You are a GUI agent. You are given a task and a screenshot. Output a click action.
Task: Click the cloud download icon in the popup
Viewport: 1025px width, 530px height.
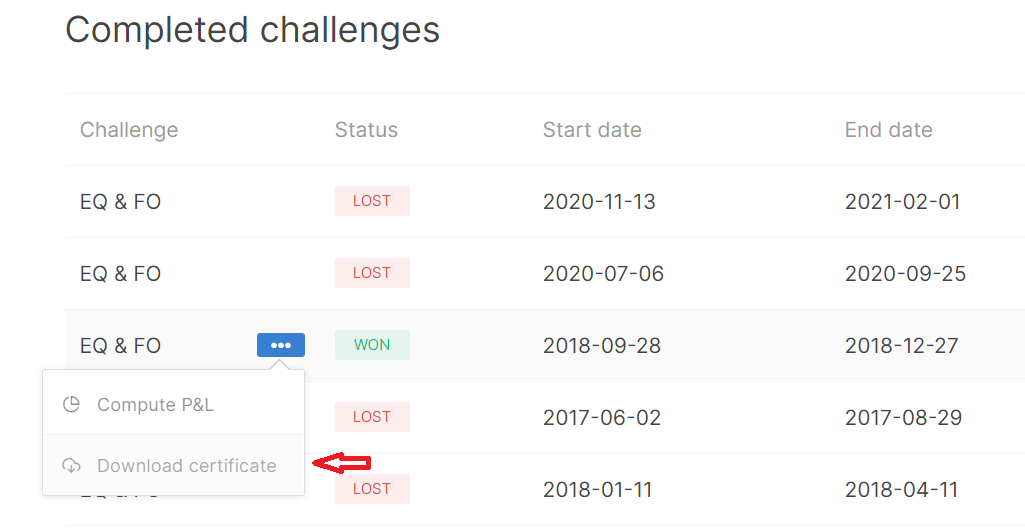pyautogui.click(x=71, y=465)
